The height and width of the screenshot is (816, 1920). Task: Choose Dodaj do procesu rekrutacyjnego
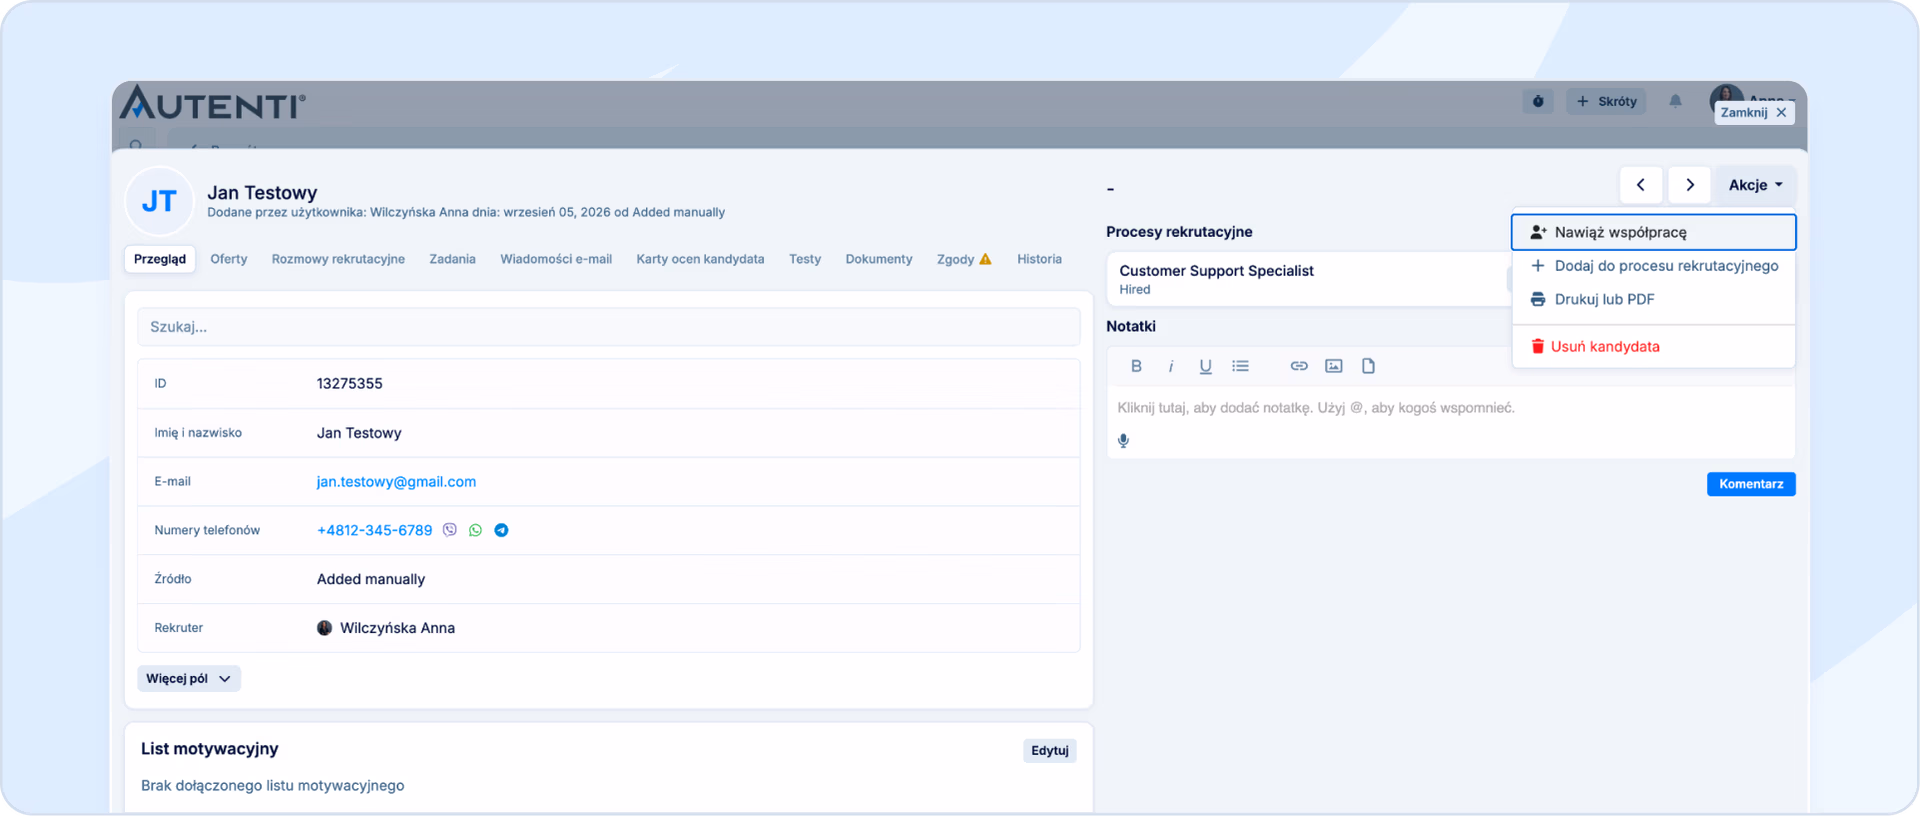[1653, 266]
